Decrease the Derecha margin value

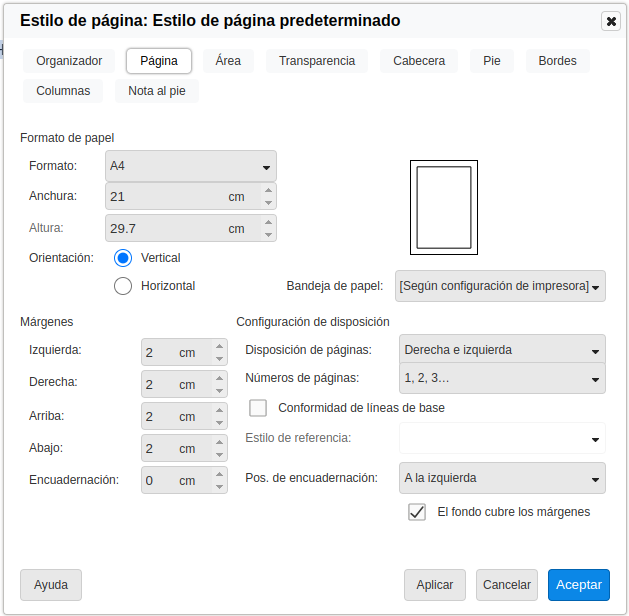219,391
